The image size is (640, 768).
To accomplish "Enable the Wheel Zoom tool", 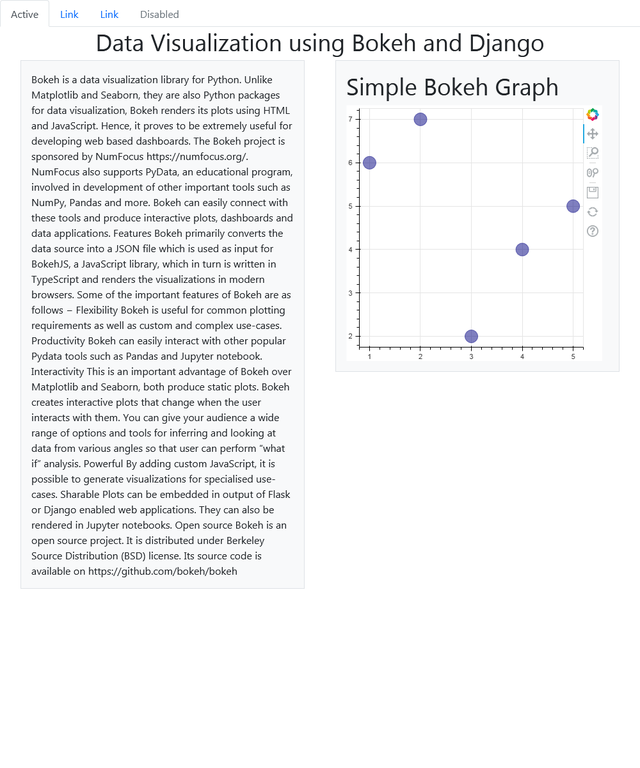I will [x=592, y=172].
